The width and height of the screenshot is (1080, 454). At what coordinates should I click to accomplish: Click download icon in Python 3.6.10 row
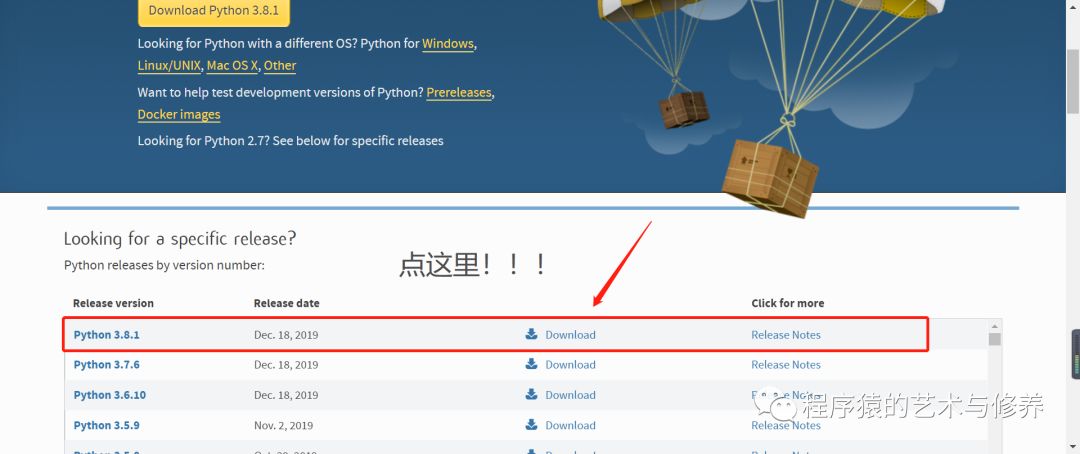point(531,394)
